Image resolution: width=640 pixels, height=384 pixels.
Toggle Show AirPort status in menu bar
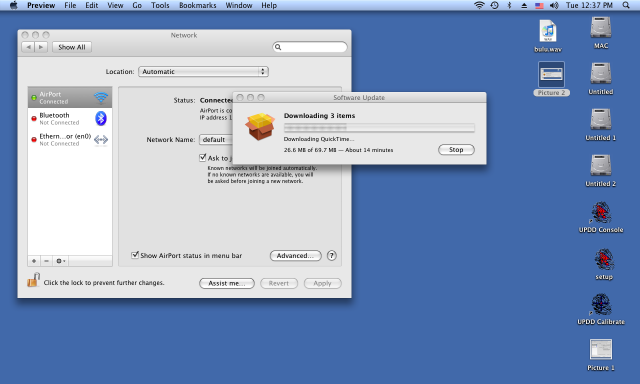[135, 255]
